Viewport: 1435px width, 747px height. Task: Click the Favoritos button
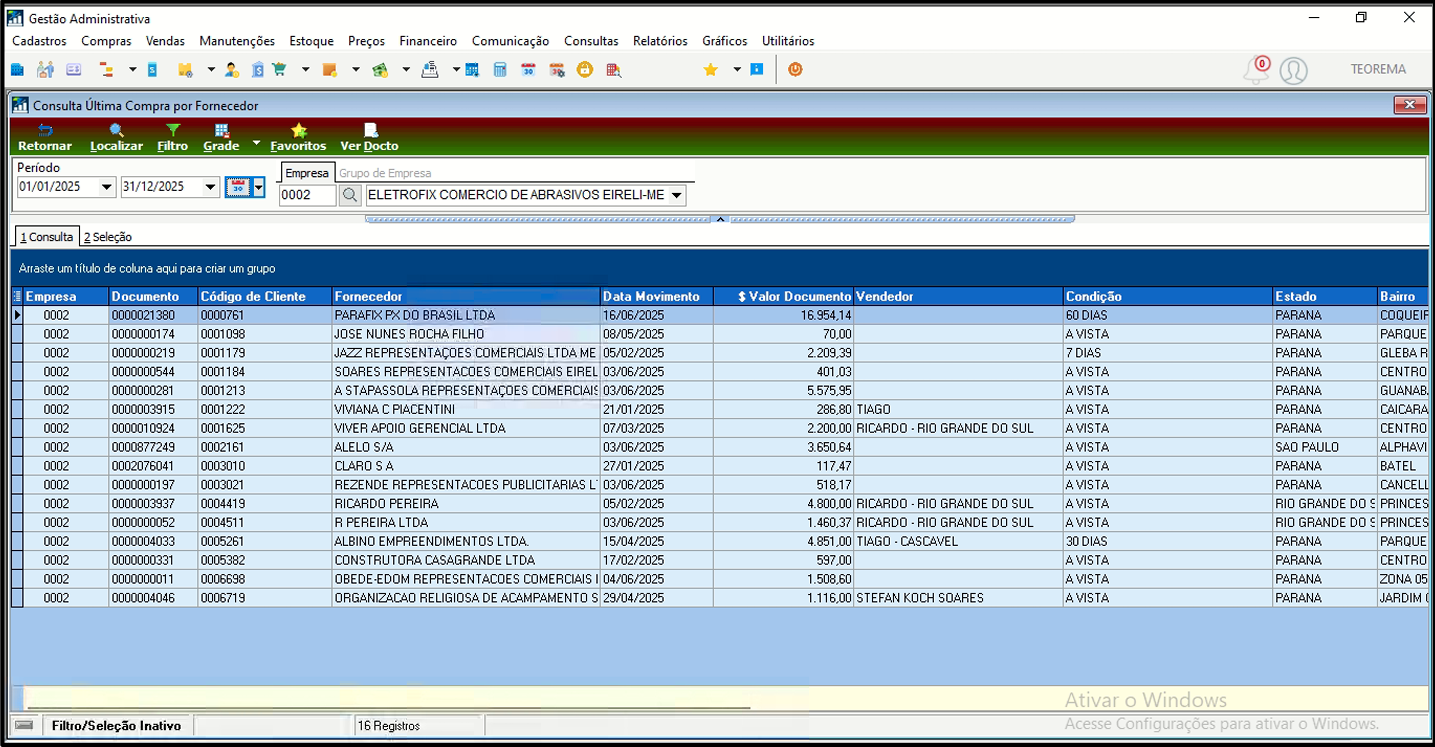tap(298, 137)
